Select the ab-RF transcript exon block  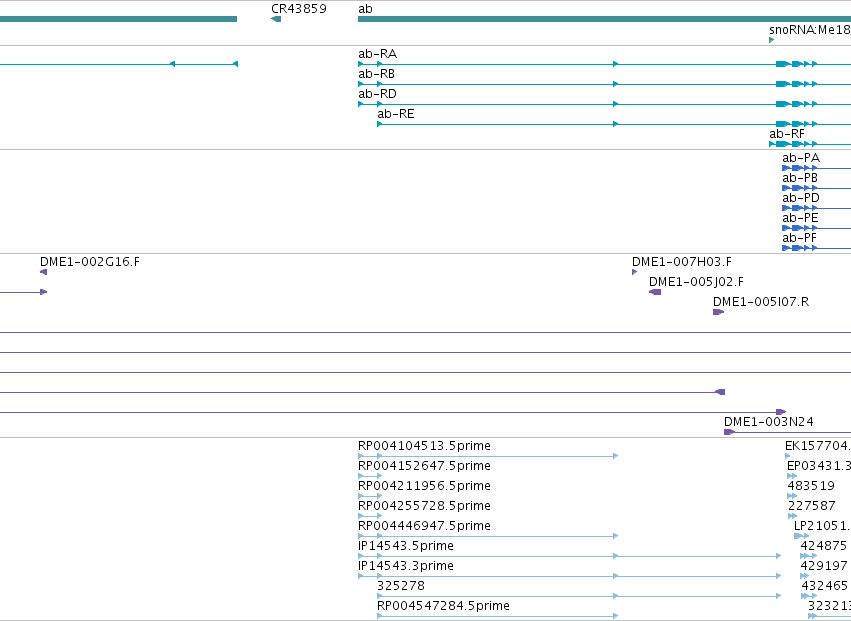click(x=783, y=144)
